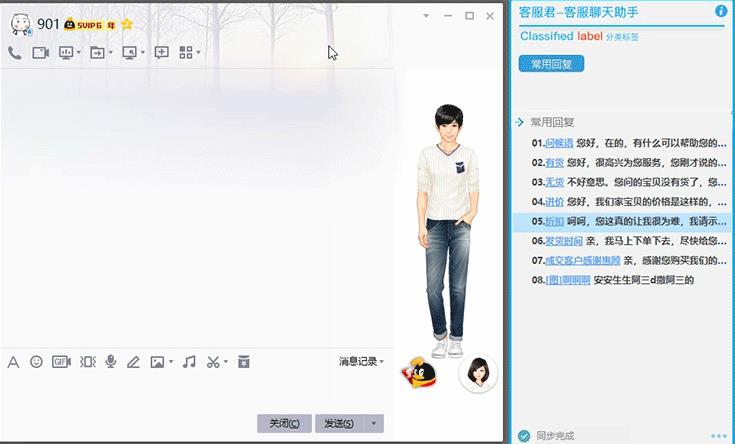Click the music note icon
Screen dimensions: 735x444
189,361
